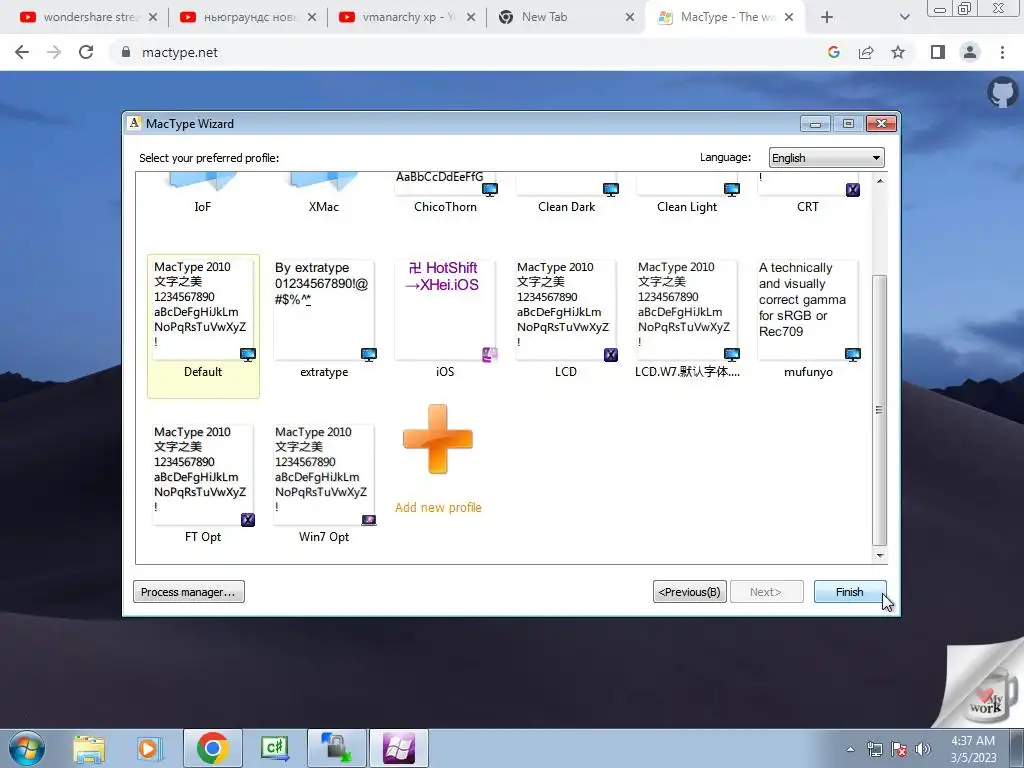
Task: Open Windows Explorer from the taskbar
Action: pyautogui.click(x=89, y=748)
